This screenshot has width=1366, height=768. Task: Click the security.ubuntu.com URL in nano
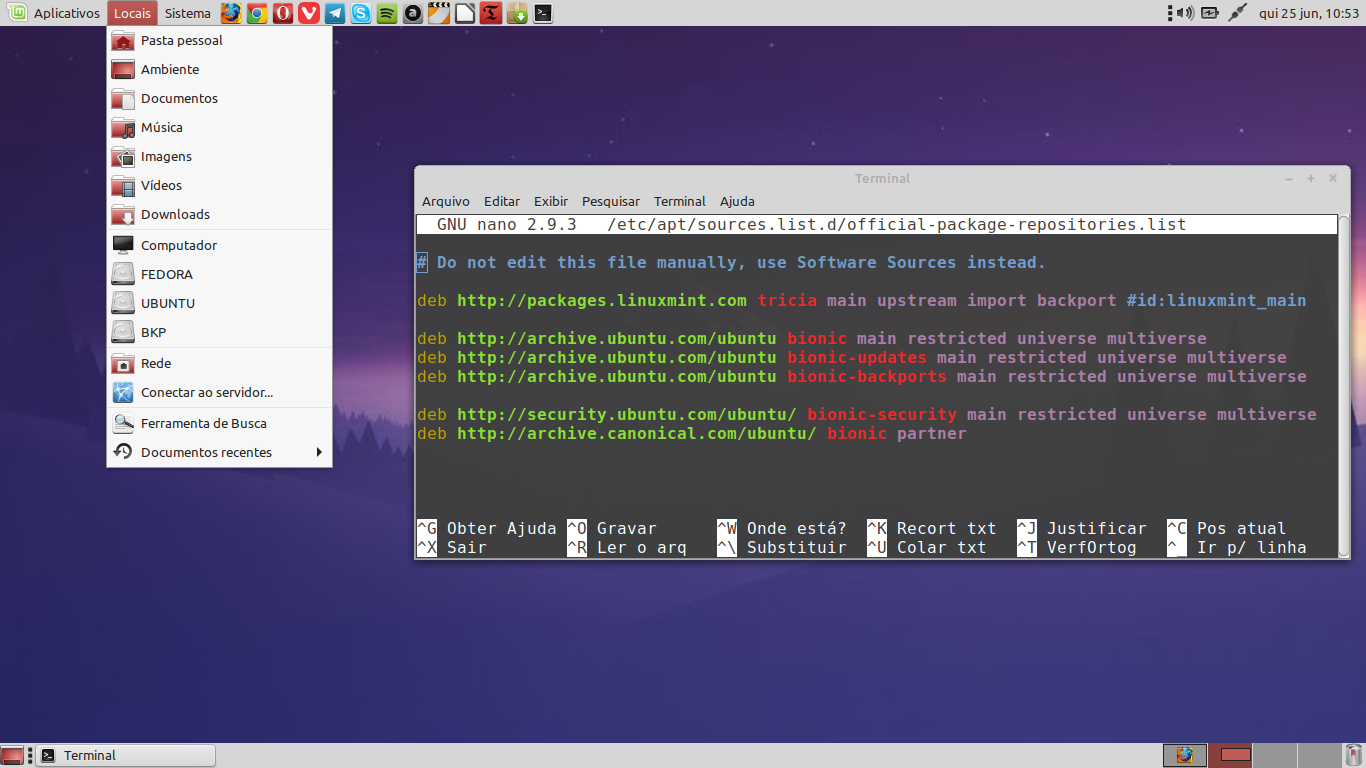tap(627, 415)
